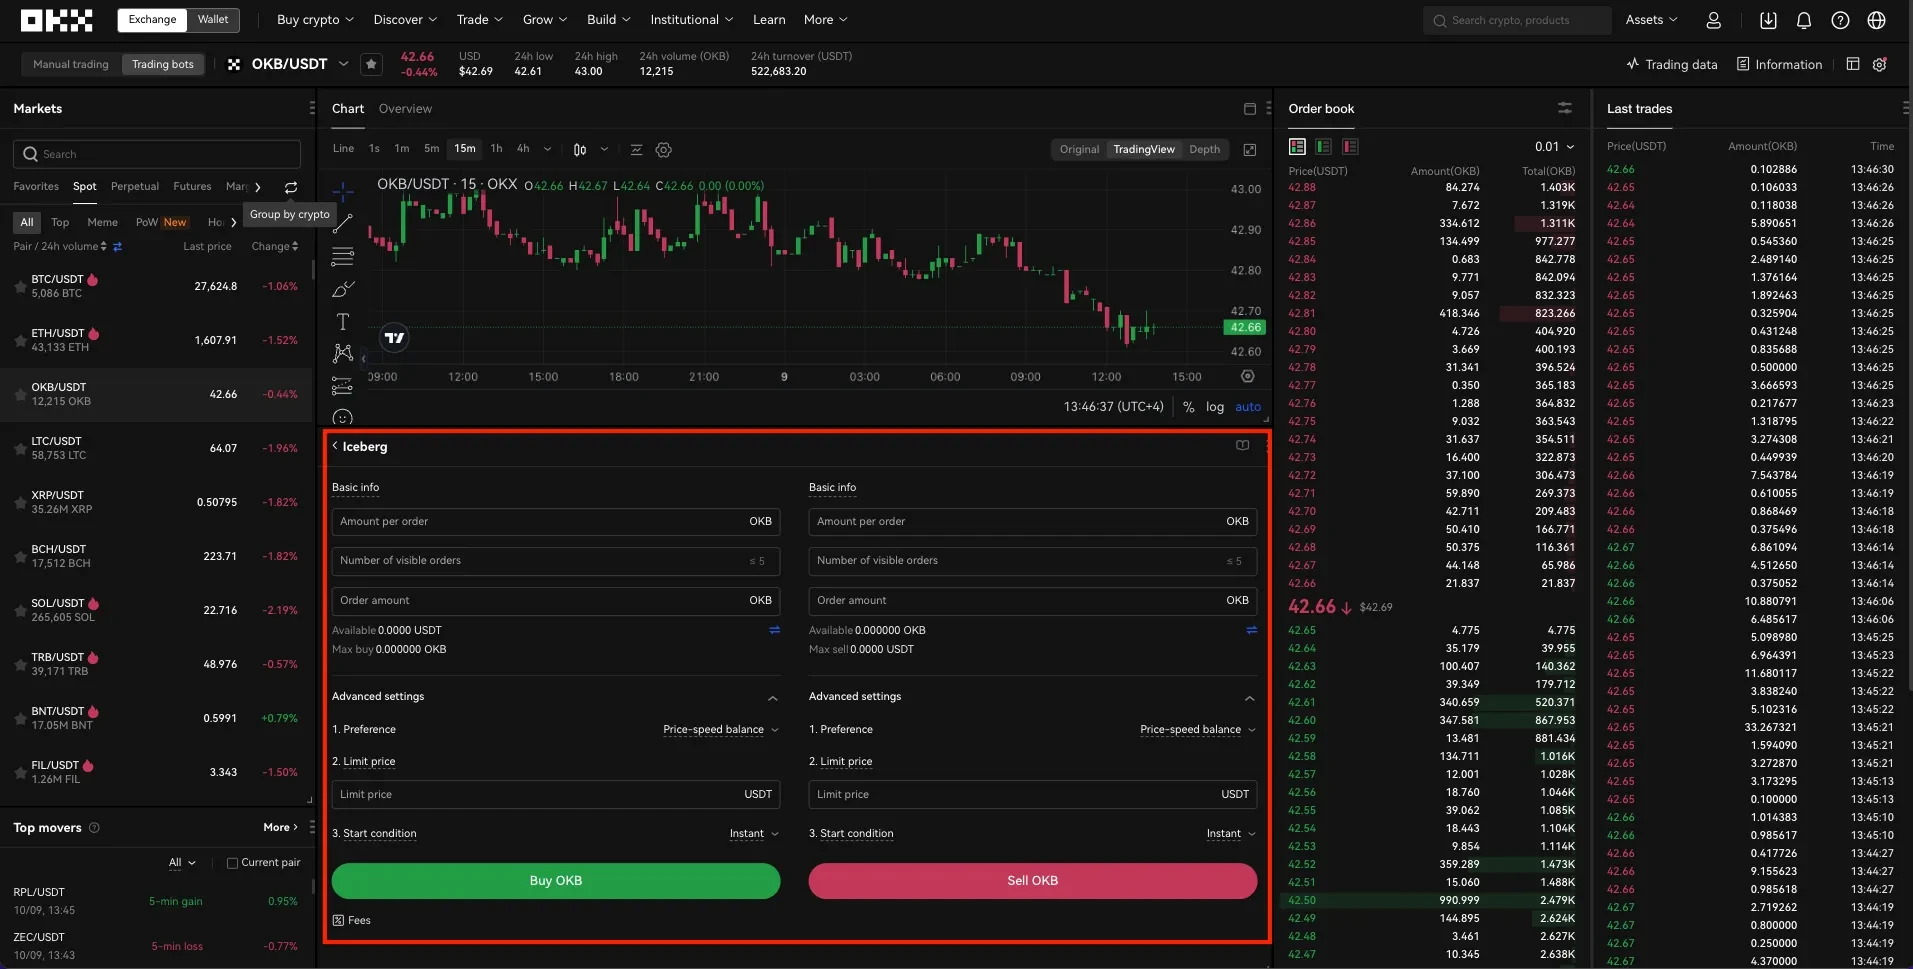Switch chart to Depth view

(x=1204, y=149)
